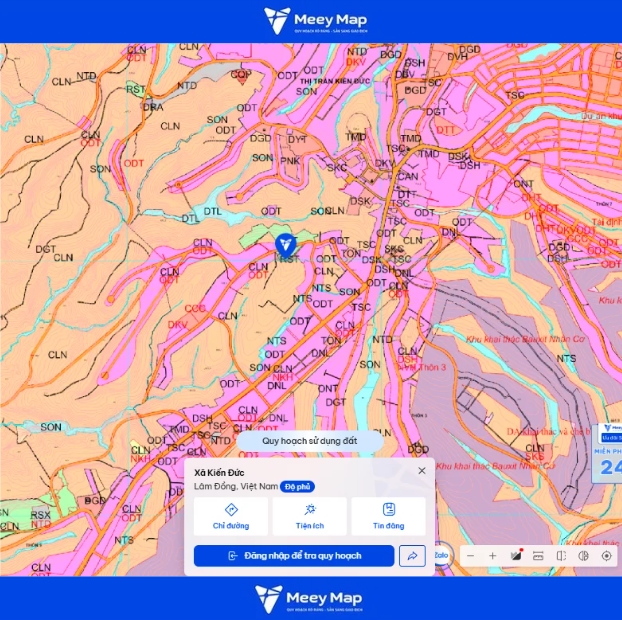The width and height of the screenshot is (622, 620).
Task: Open the Meey Map ad banner on right
Action: pos(607,454)
